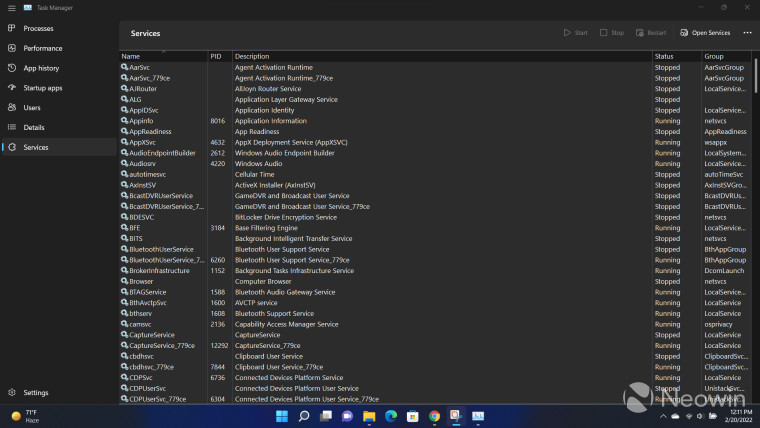Open File Explorer from taskbar
Viewport: 760px width, 428px height.
[x=369, y=416]
